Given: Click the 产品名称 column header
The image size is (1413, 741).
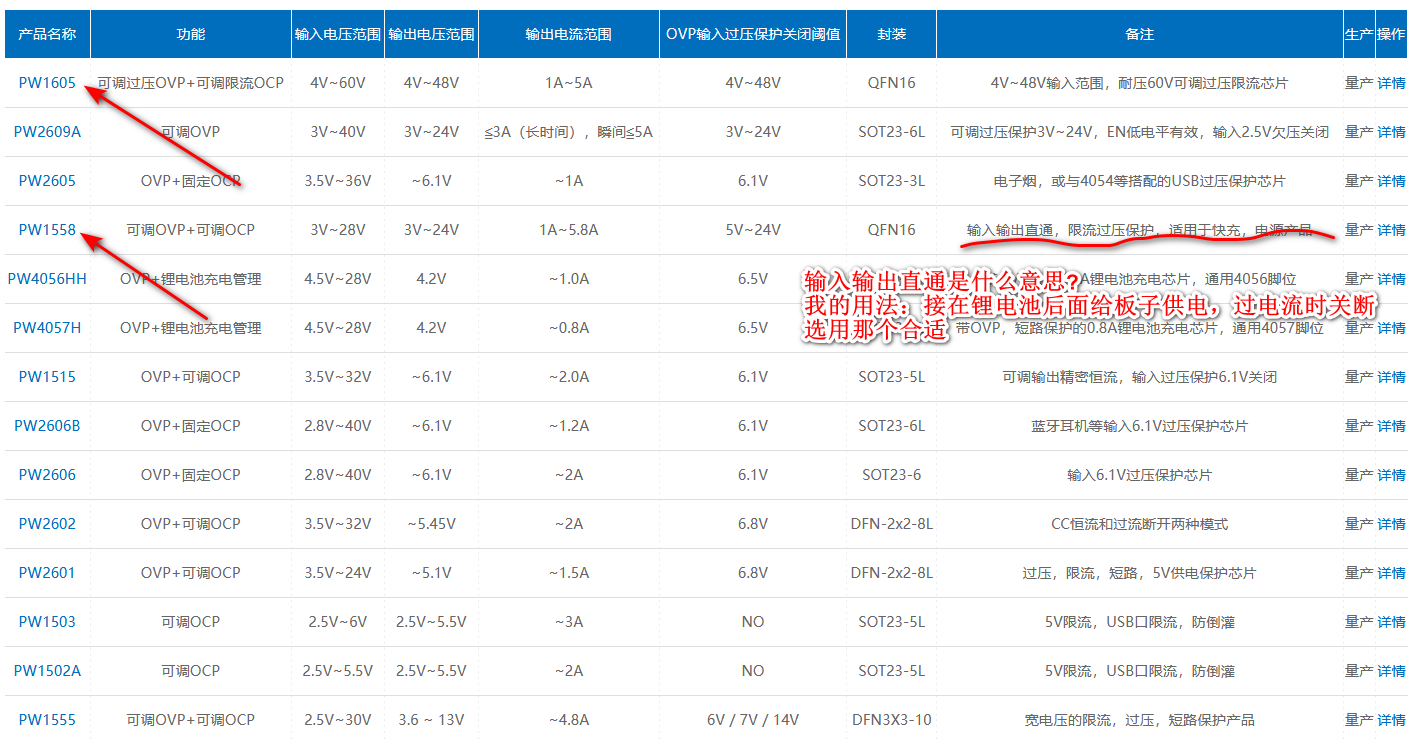Looking at the screenshot, I should click(x=47, y=34).
